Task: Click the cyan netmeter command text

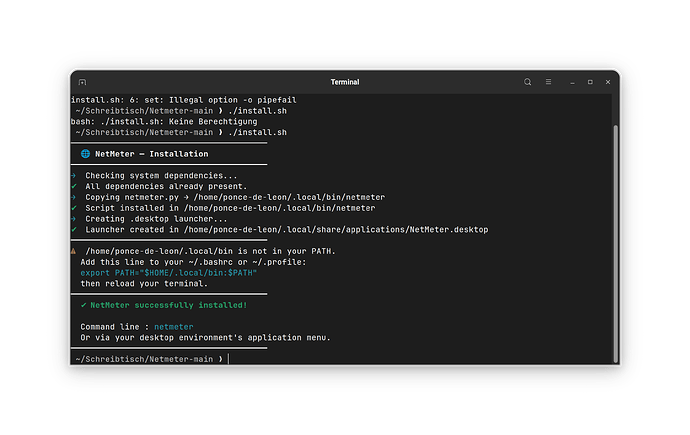Action: (173, 327)
